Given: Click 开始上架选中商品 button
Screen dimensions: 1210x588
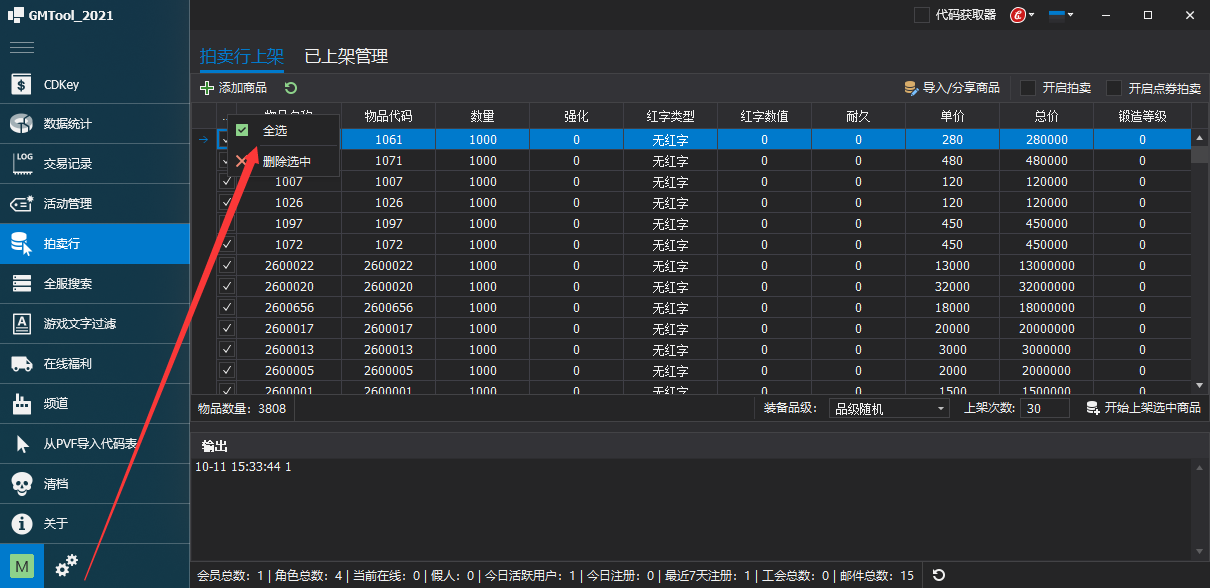Looking at the screenshot, I should point(1143,408).
